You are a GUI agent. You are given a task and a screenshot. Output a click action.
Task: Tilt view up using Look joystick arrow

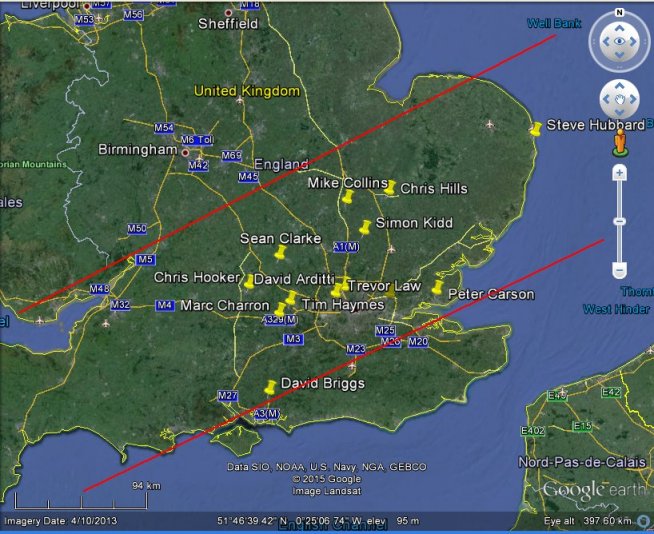click(x=619, y=25)
